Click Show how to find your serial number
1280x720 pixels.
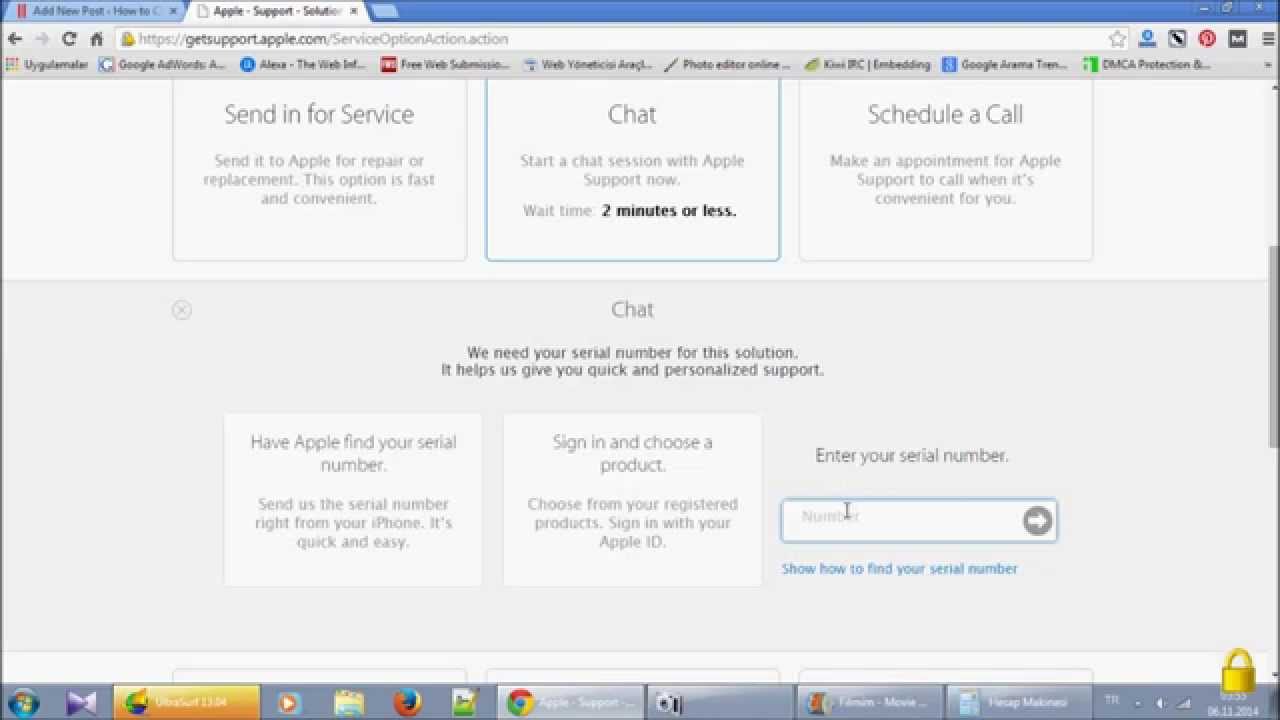point(900,569)
